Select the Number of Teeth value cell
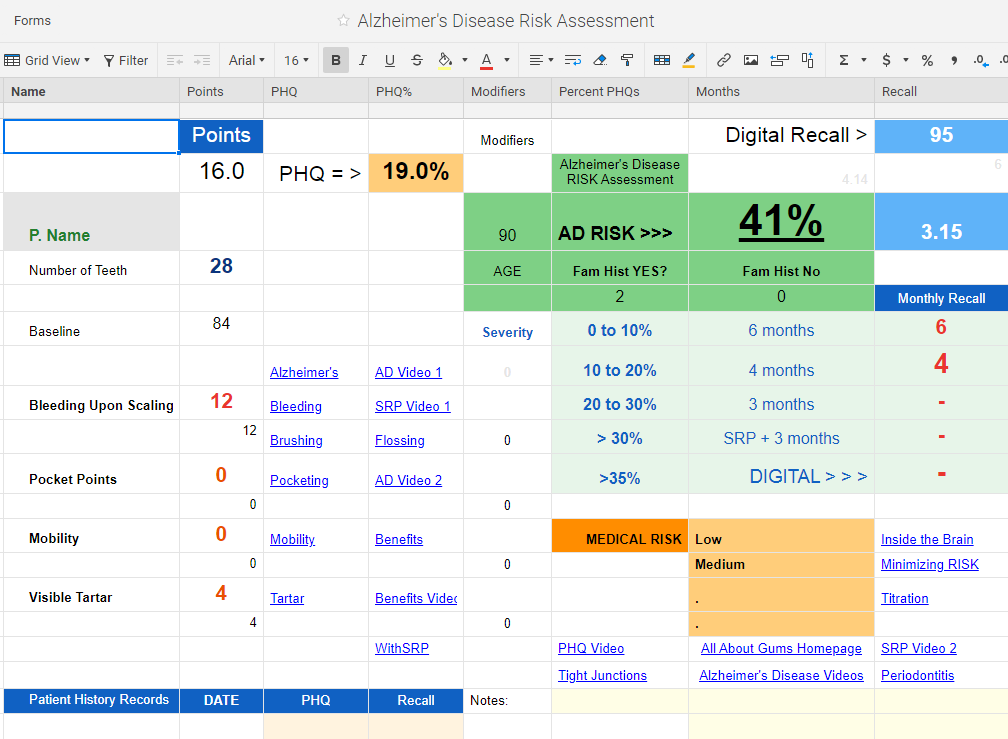This screenshot has width=1008, height=739. [x=221, y=267]
